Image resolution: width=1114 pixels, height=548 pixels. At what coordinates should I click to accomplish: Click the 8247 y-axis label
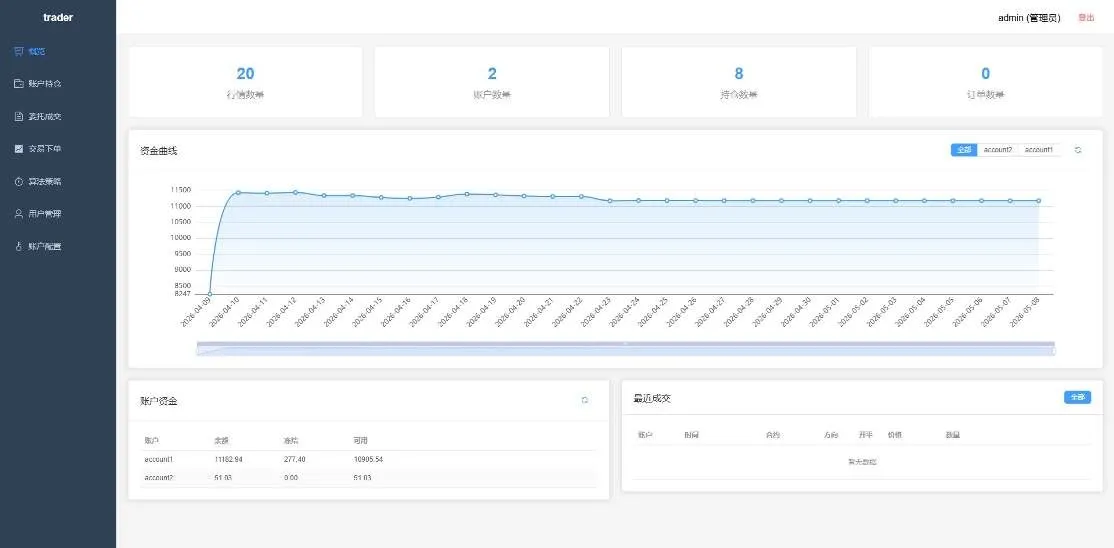(x=182, y=294)
